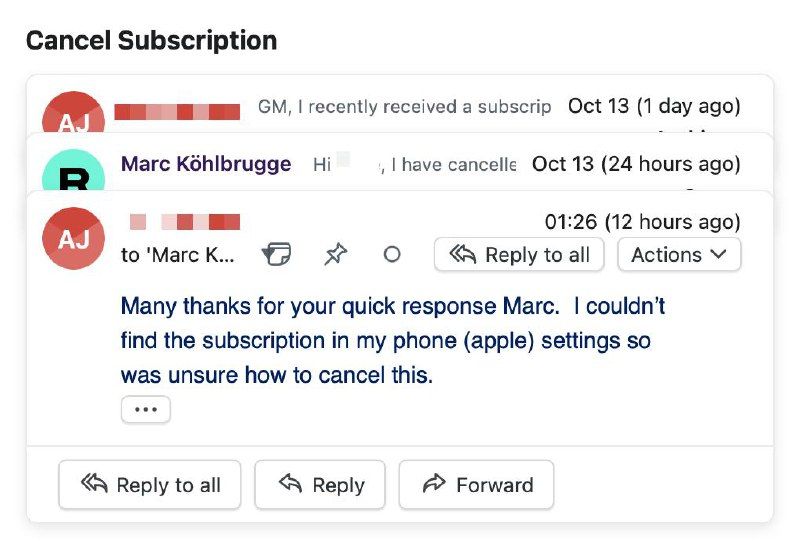Click the top Reply to all button

click(519, 255)
